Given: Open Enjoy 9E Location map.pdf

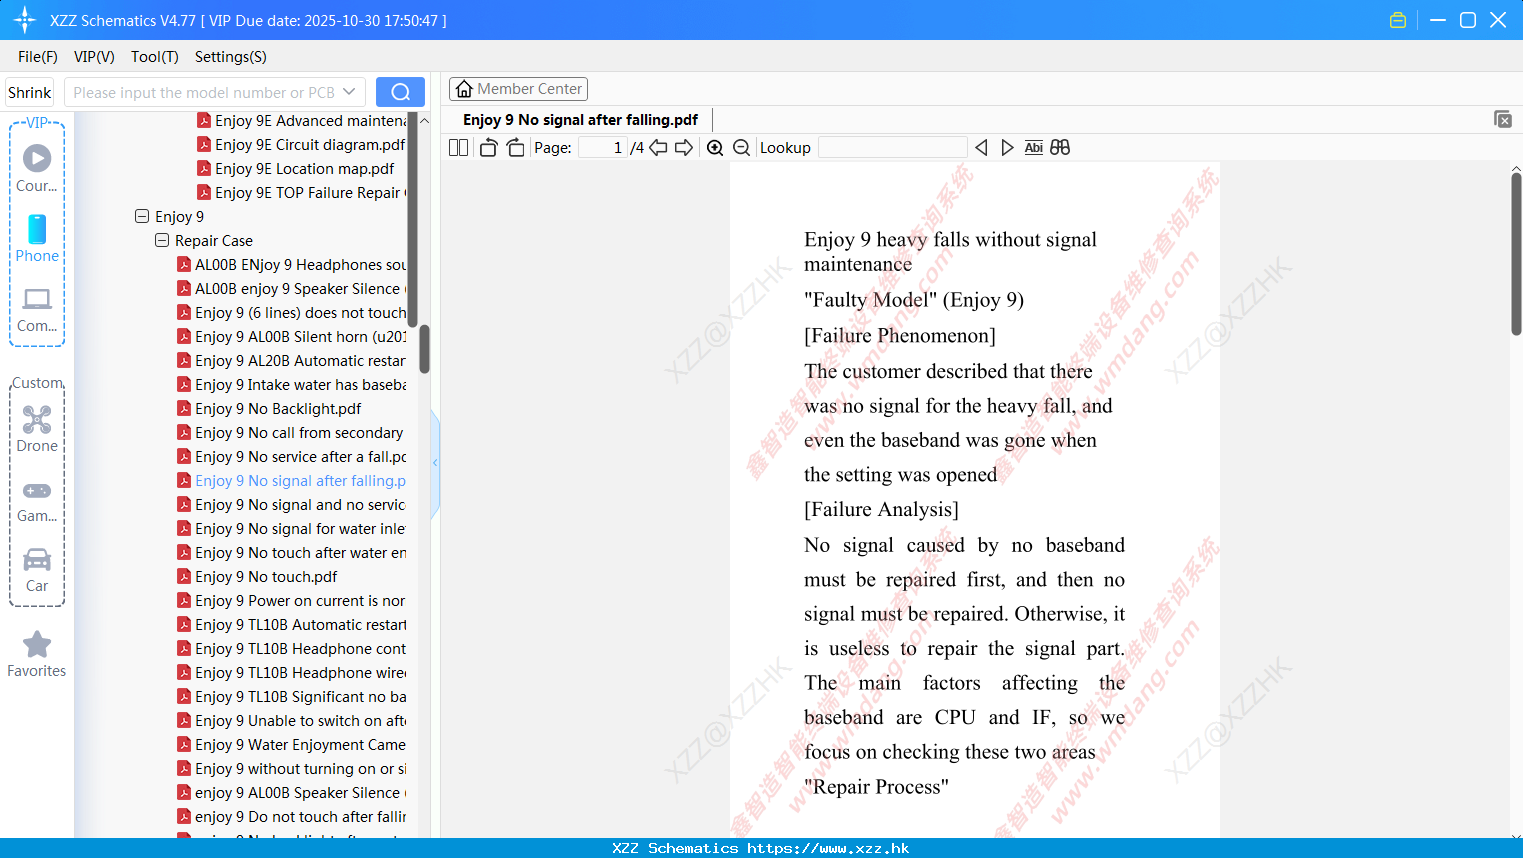Looking at the screenshot, I should 296,168.
